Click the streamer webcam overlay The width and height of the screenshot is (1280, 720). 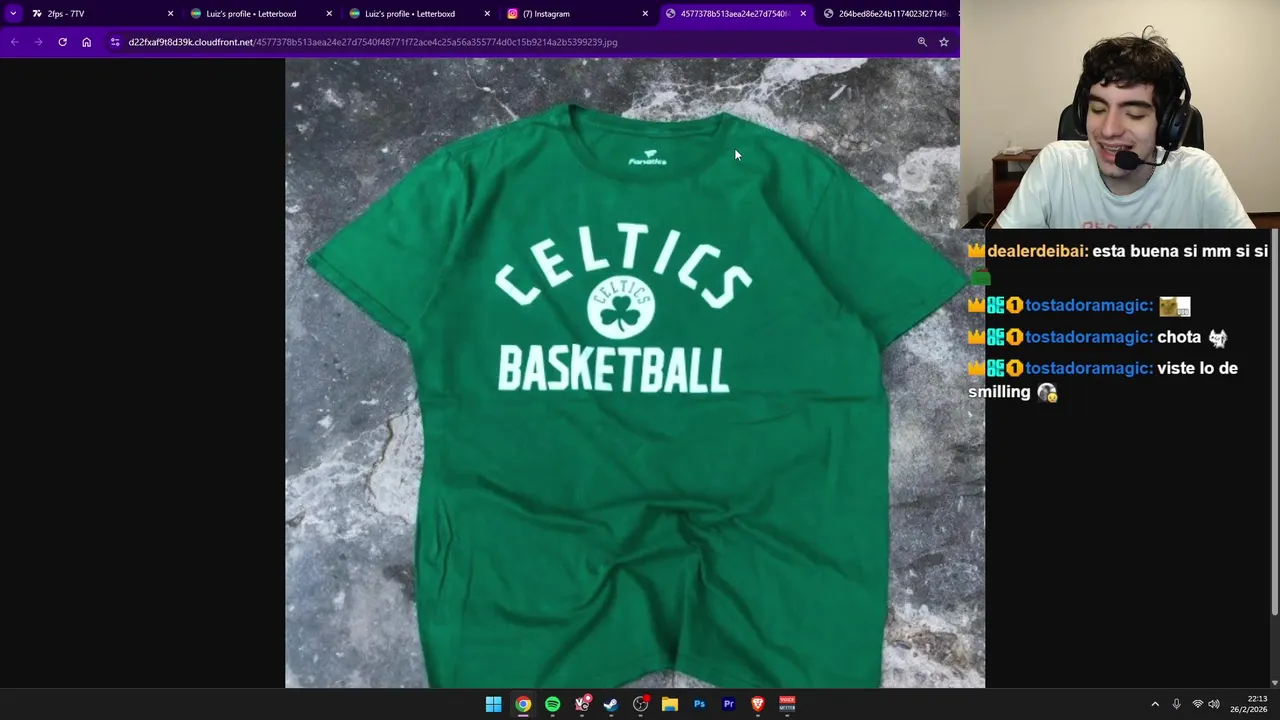tap(1120, 114)
